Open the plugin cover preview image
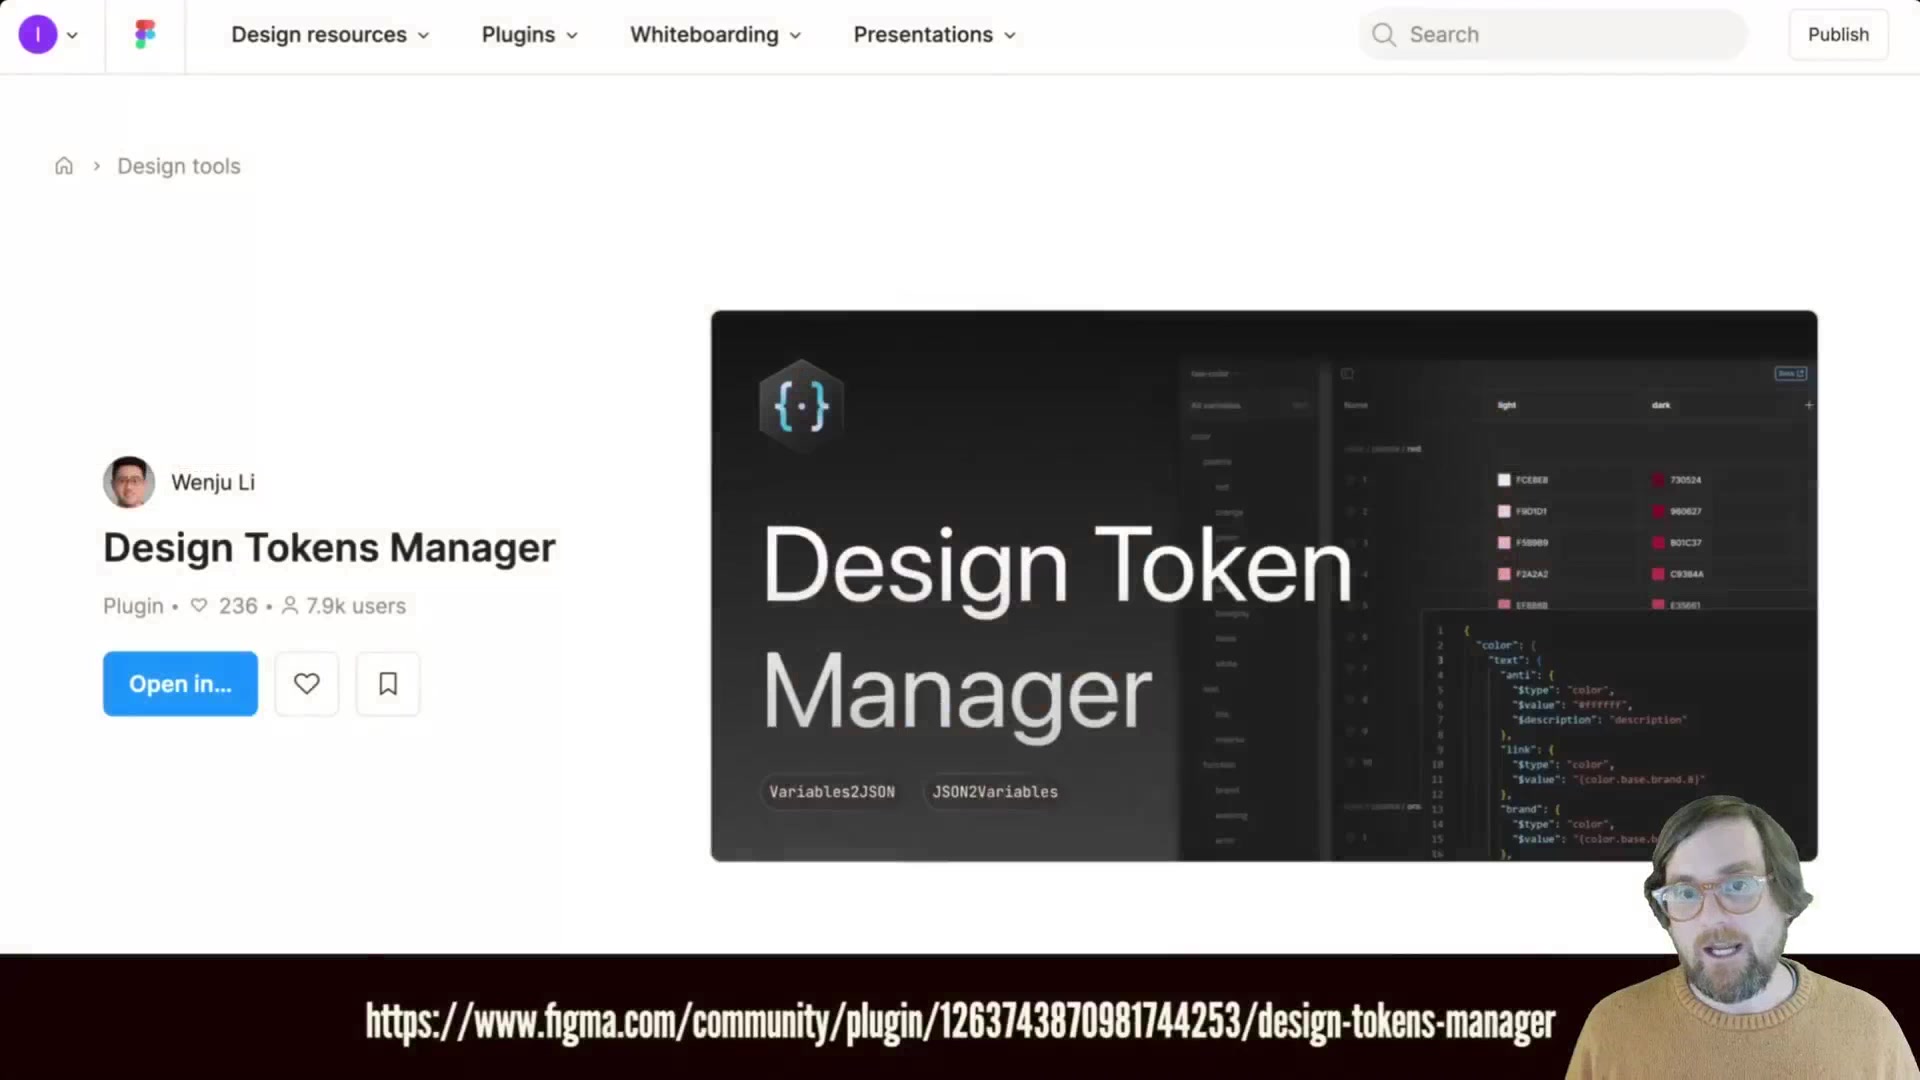1920x1080 pixels. (1264, 586)
